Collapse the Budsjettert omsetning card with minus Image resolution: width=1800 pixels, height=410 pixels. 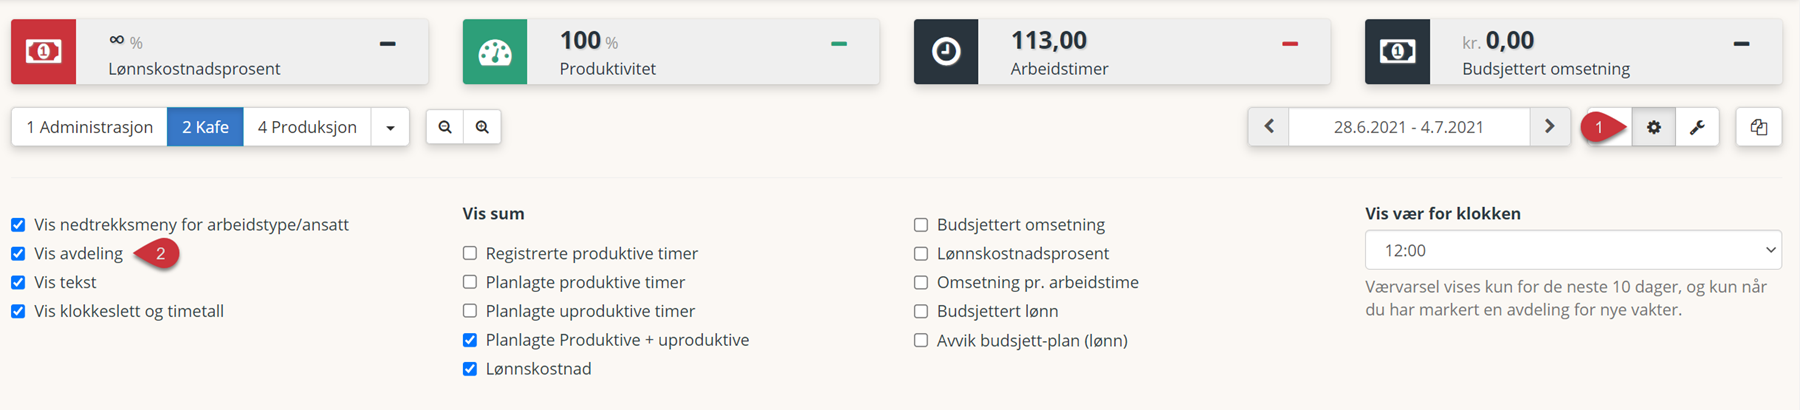coord(1741,44)
